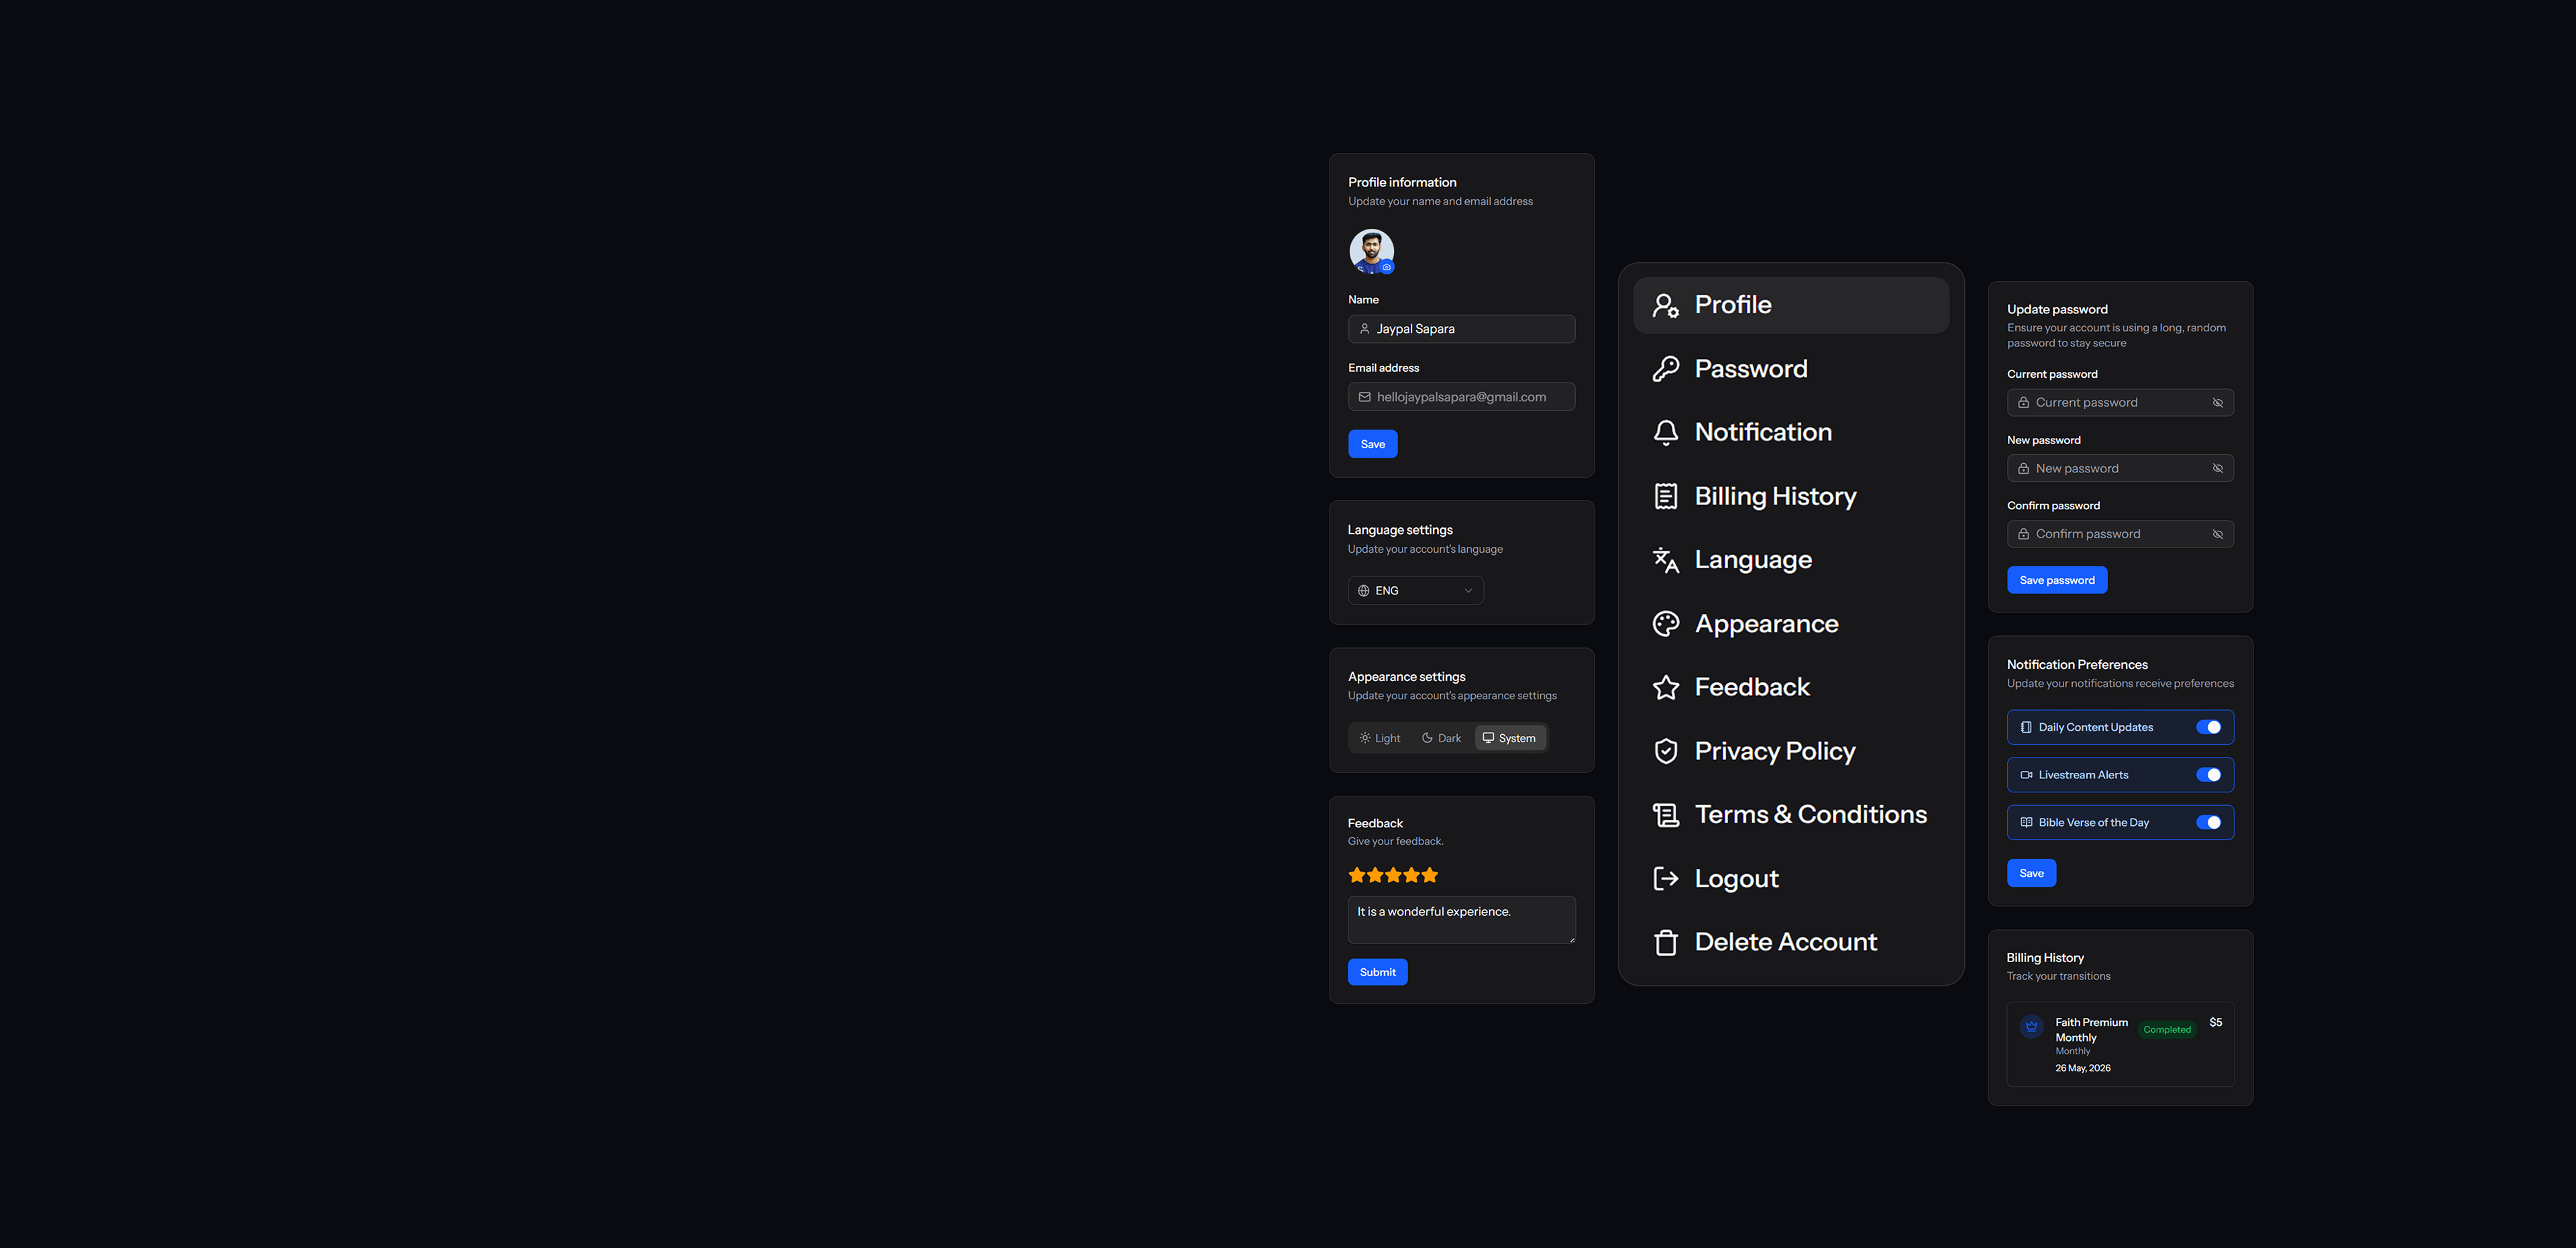The width and height of the screenshot is (2576, 1248).
Task: Select the Dark appearance option
Action: click(1441, 738)
